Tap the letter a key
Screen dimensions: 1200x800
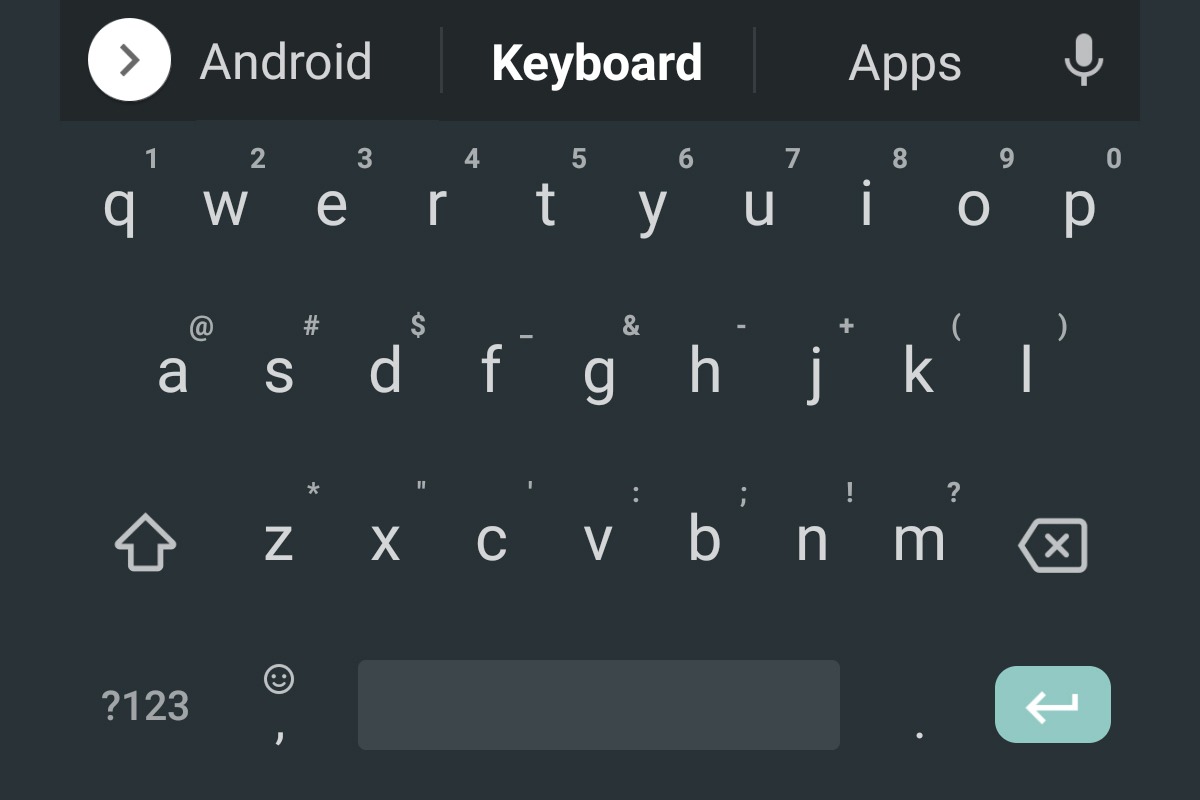pyautogui.click(x=173, y=370)
